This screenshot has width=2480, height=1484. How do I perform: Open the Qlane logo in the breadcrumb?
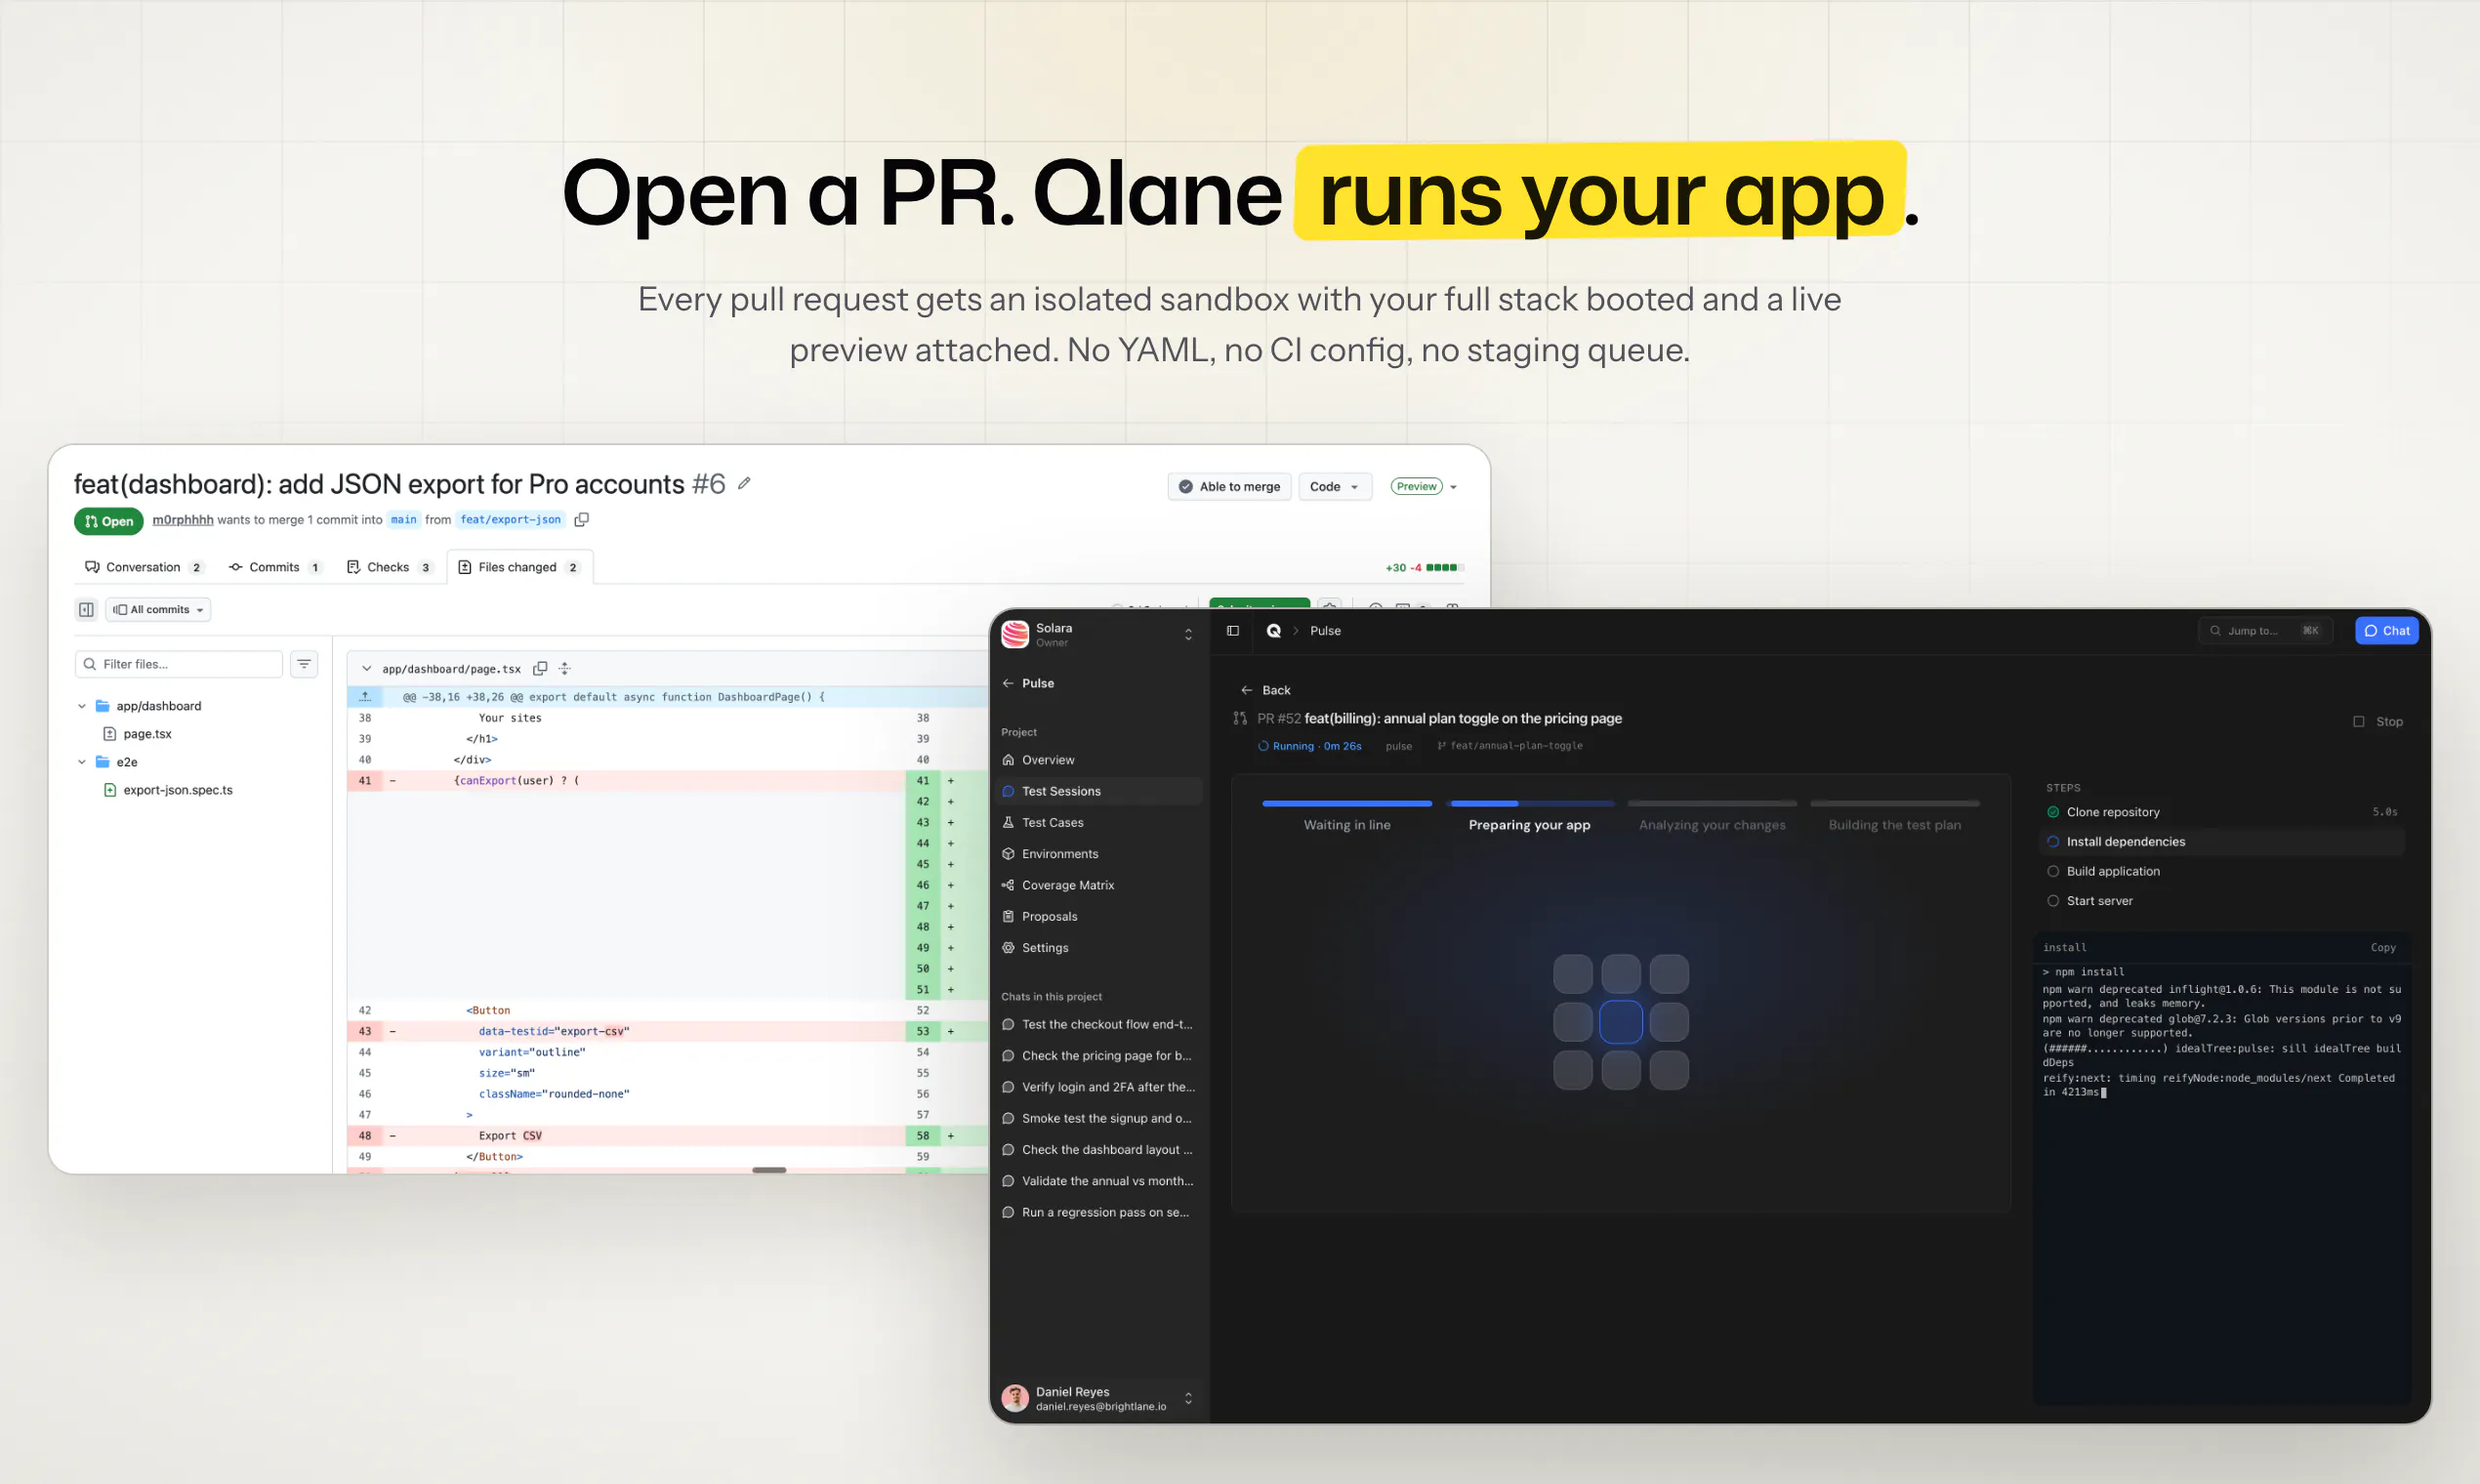pos(1273,630)
